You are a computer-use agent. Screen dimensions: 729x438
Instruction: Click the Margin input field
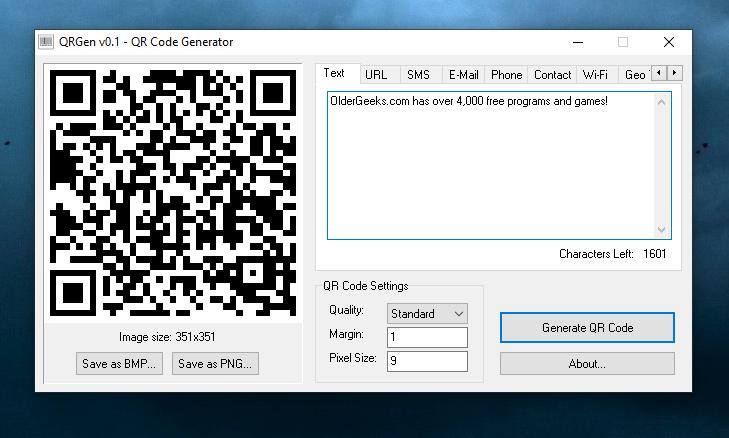tap(427, 337)
